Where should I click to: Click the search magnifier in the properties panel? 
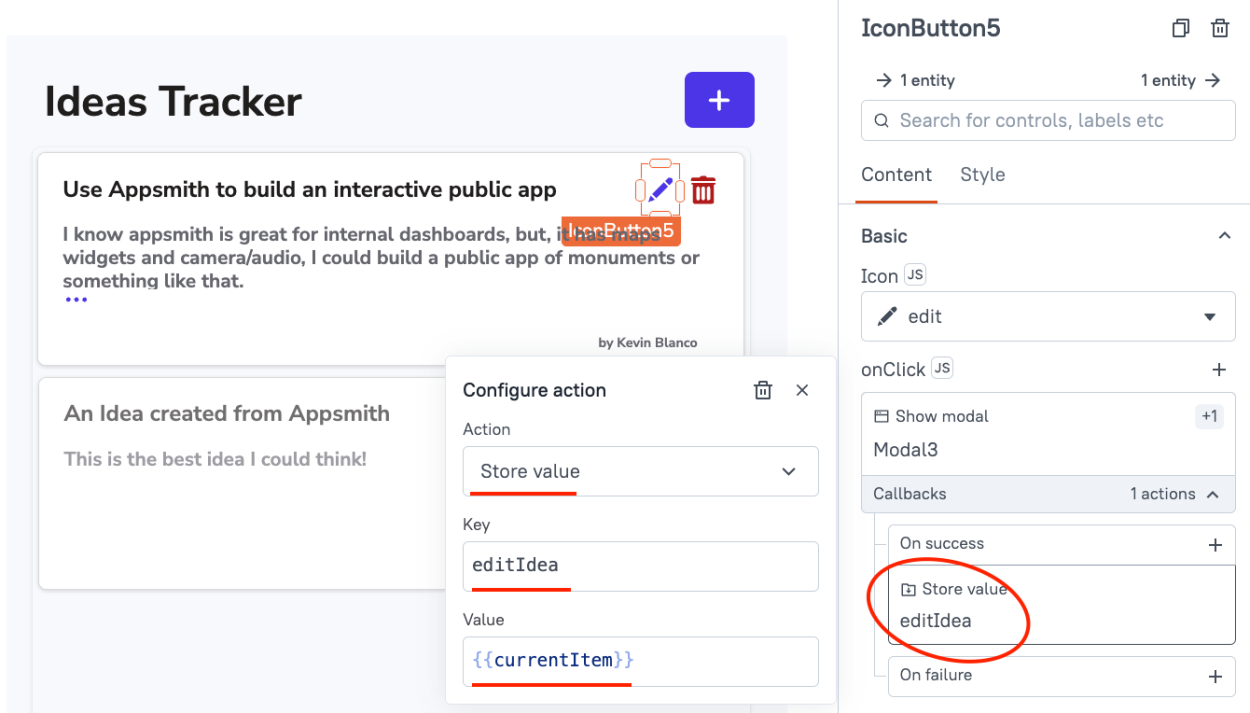coord(881,120)
